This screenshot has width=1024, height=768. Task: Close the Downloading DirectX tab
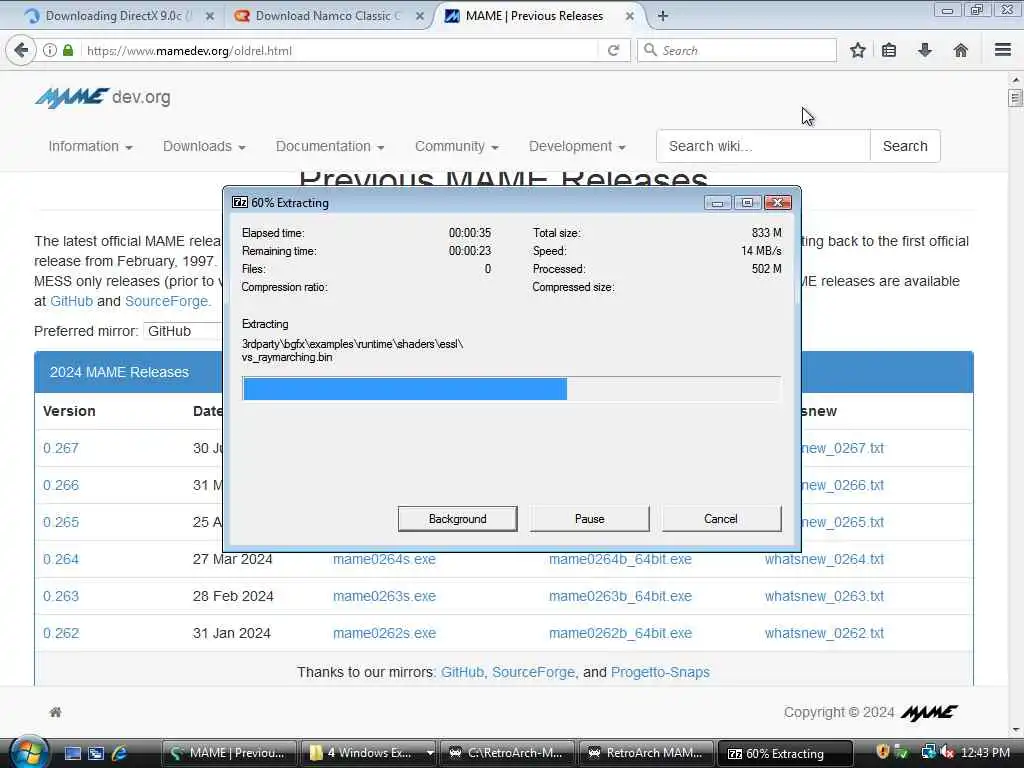pyautogui.click(x=210, y=16)
